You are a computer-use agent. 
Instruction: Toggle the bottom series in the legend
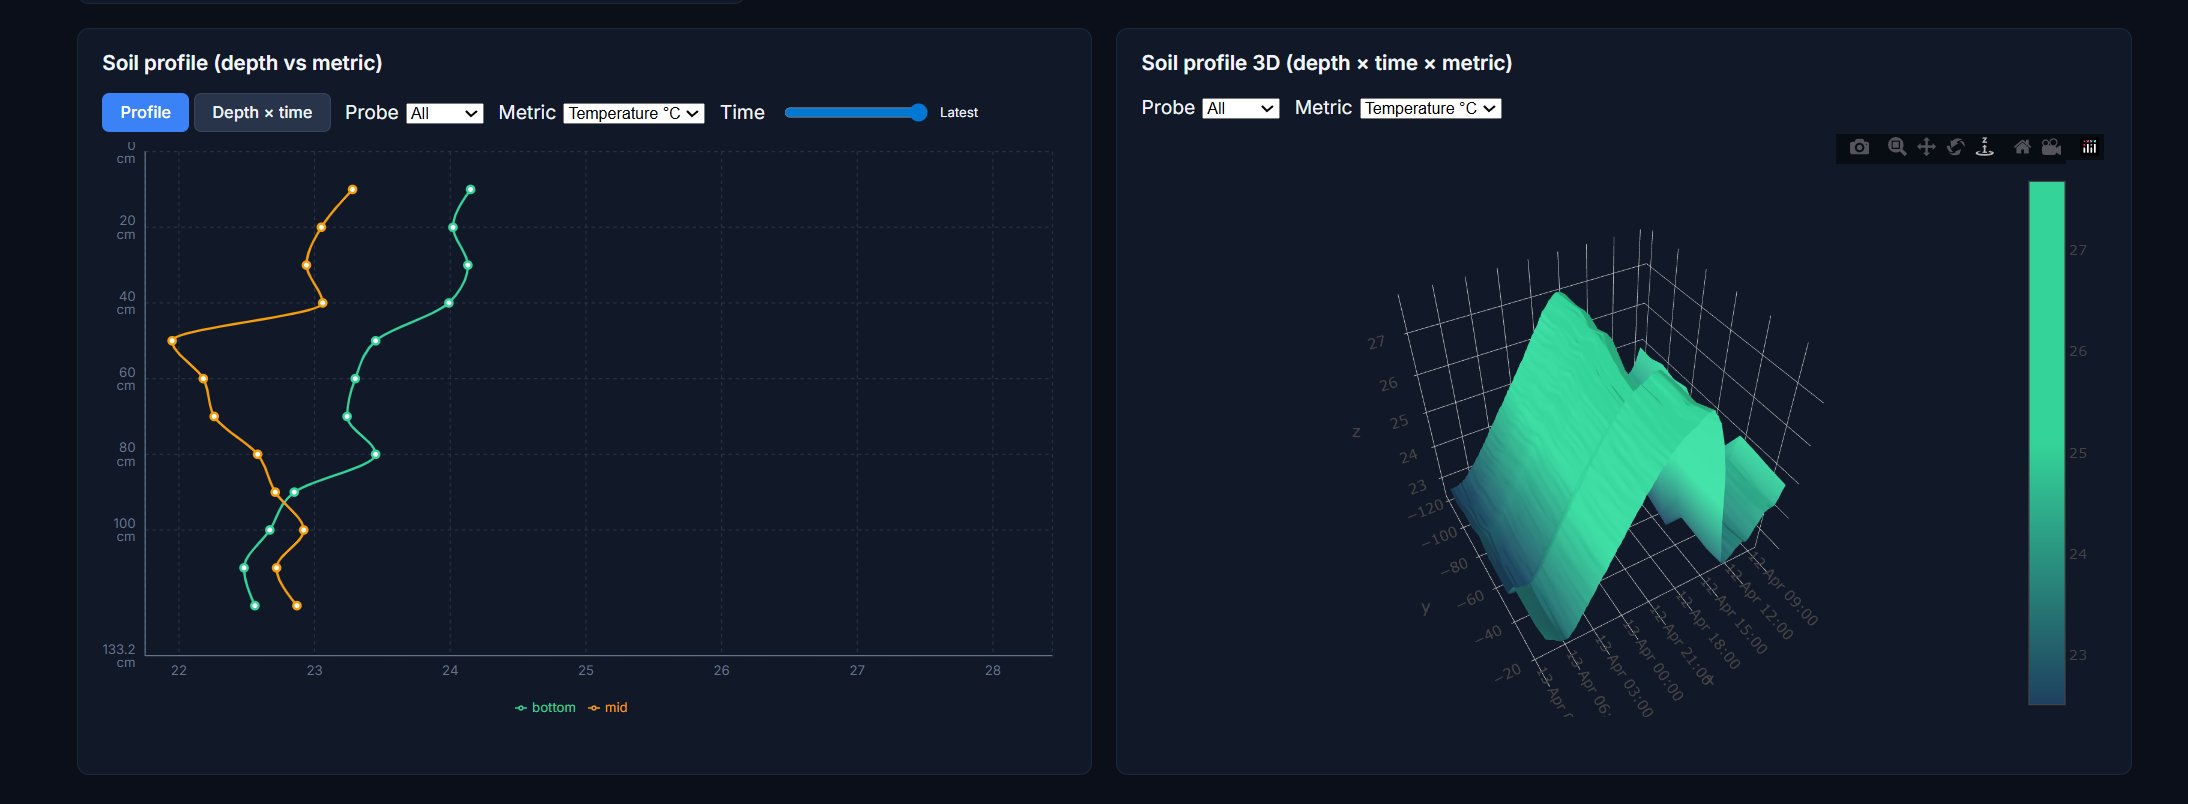click(545, 707)
